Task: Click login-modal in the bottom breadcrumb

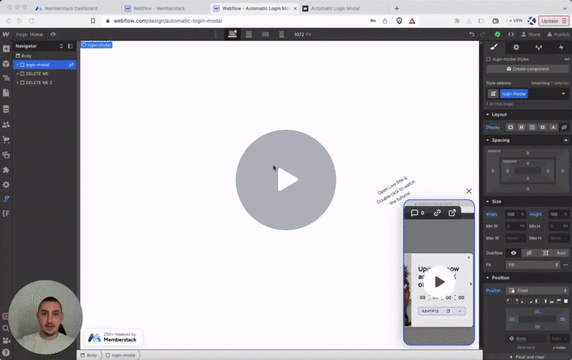Action: coord(121,355)
